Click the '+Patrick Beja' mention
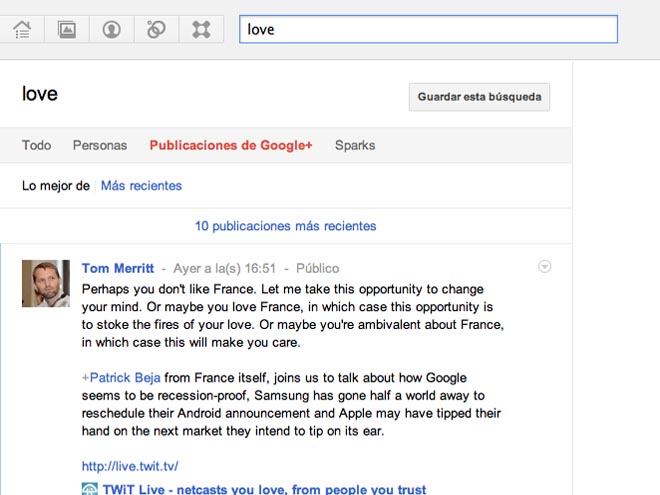660x495 pixels. pos(121,378)
